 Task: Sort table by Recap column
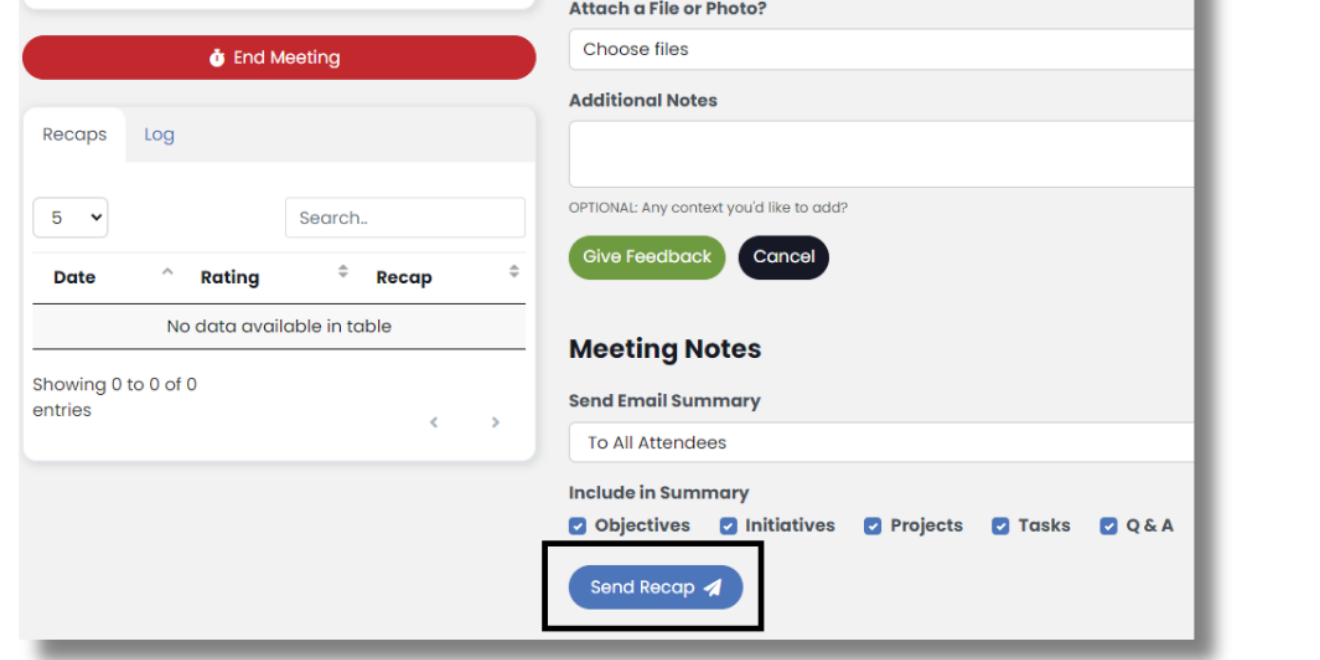[x=404, y=277]
